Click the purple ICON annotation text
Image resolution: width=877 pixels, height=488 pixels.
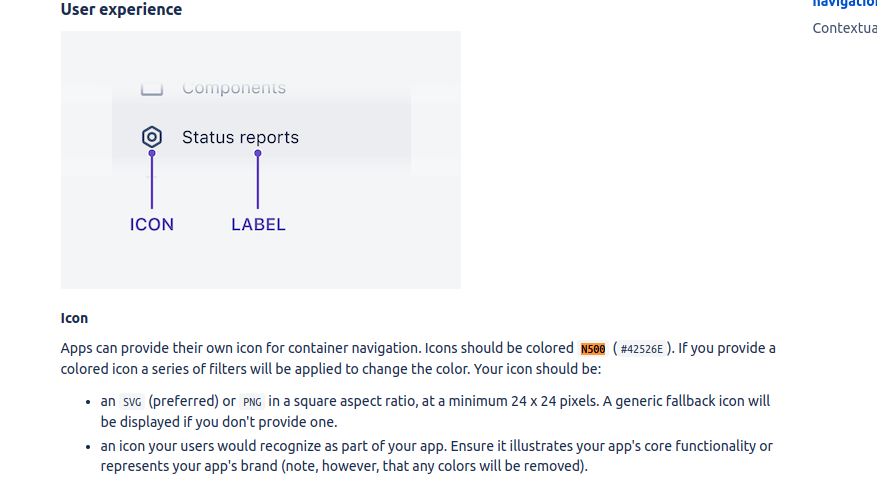[152, 225]
